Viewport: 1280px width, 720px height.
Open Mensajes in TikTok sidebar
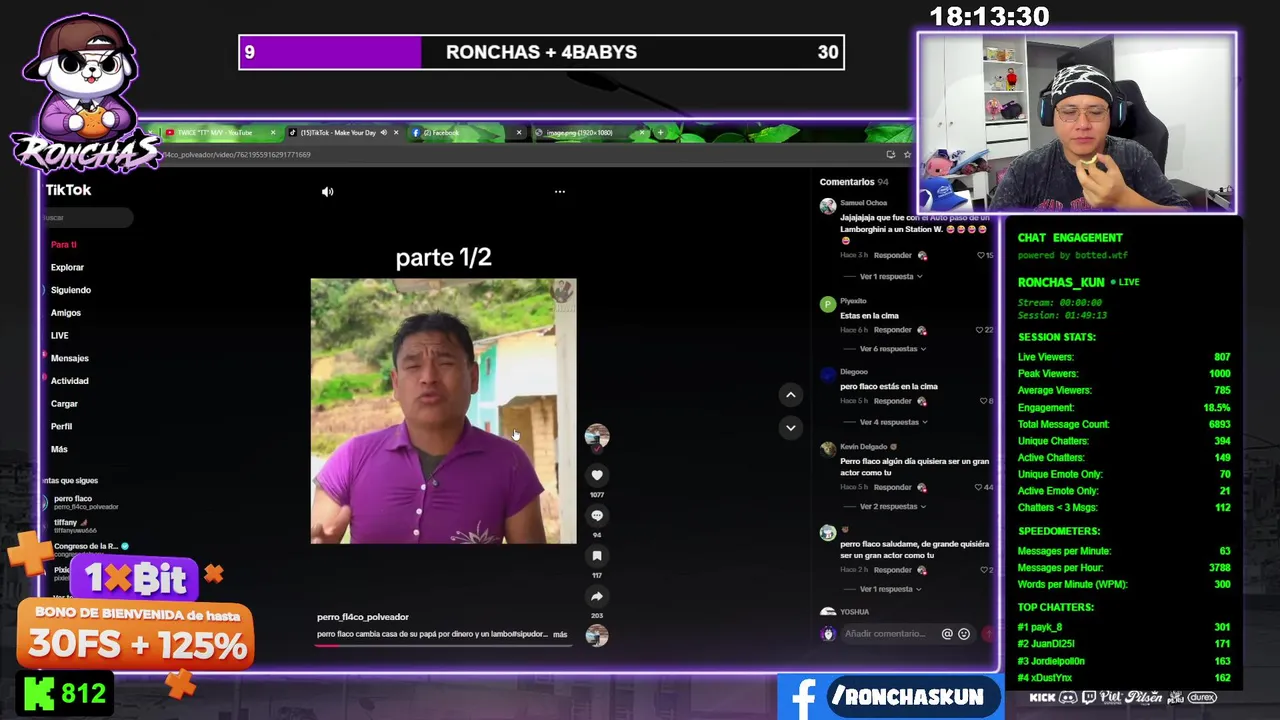(69, 358)
